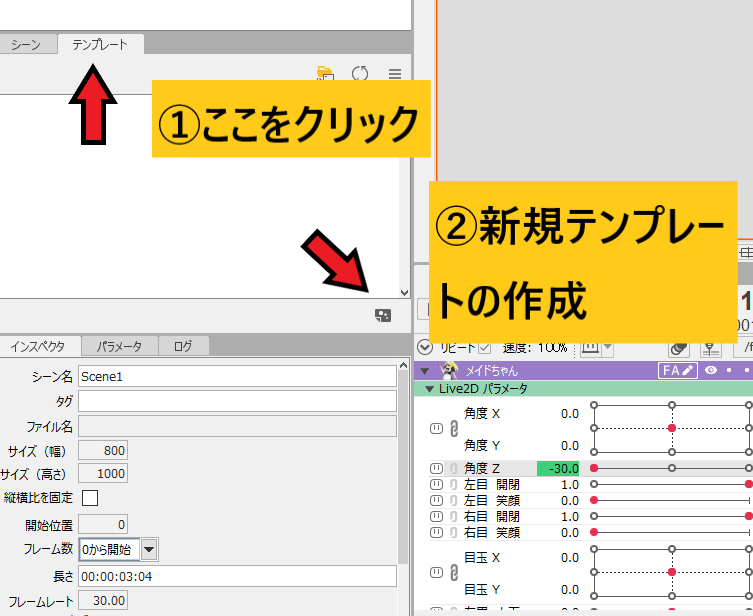Click the メイドちゃん character thumbnail
Screen dimensions: 753x616
point(448,370)
